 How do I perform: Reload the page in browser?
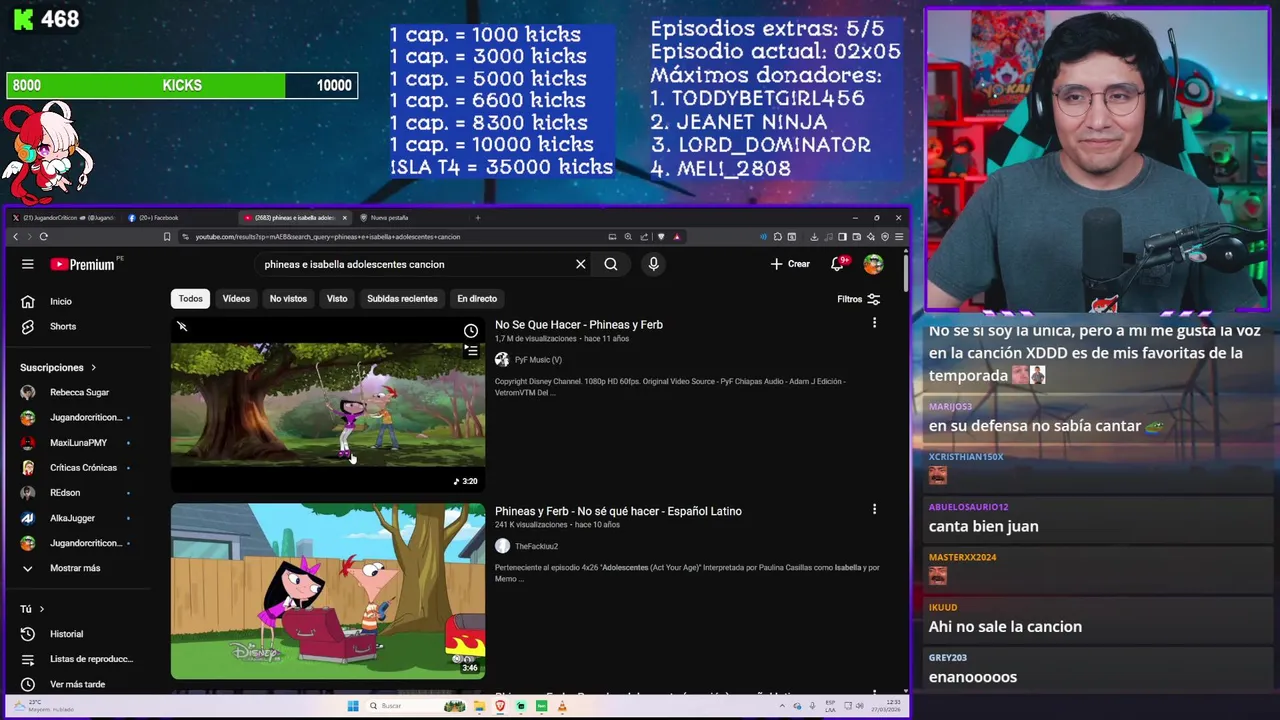[x=43, y=237]
